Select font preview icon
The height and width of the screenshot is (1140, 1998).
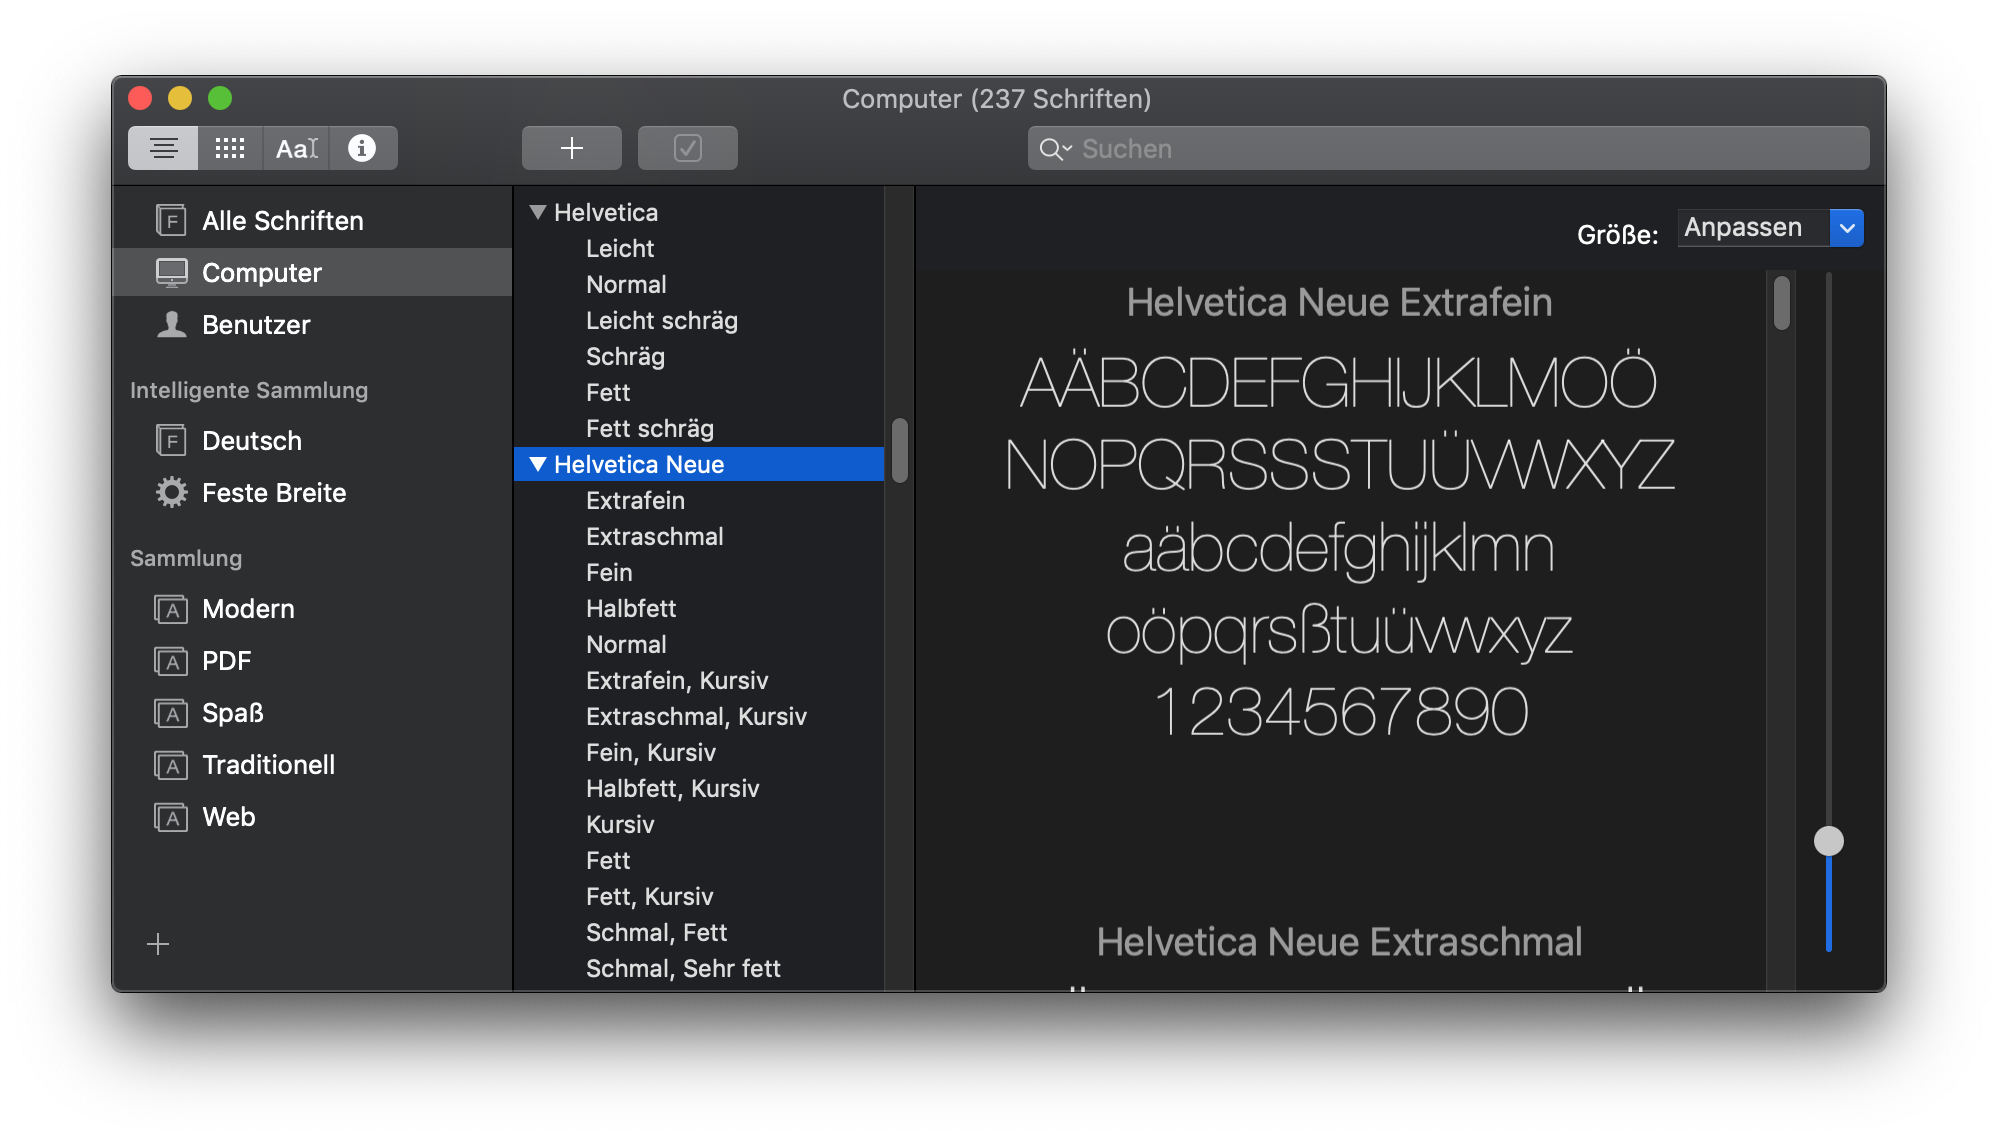pos(295,148)
